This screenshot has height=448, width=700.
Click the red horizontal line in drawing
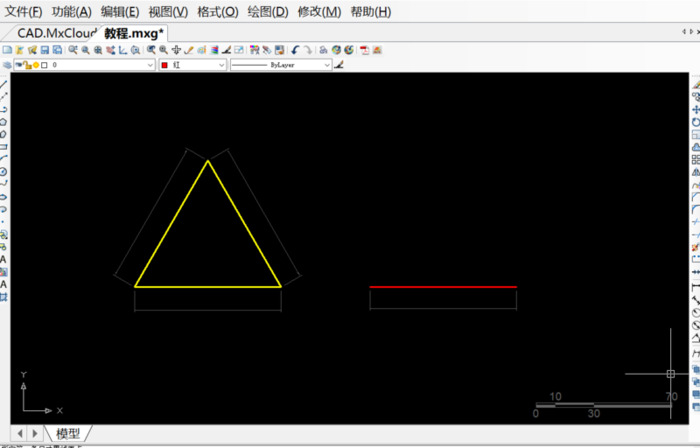click(x=443, y=287)
